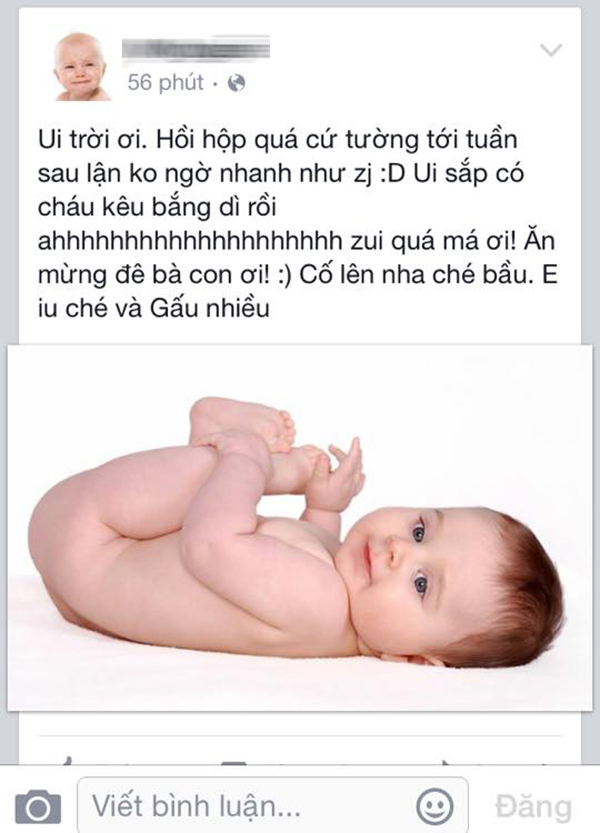600x833 pixels.
Task: Expand the post options chevron
Action: tap(551, 50)
